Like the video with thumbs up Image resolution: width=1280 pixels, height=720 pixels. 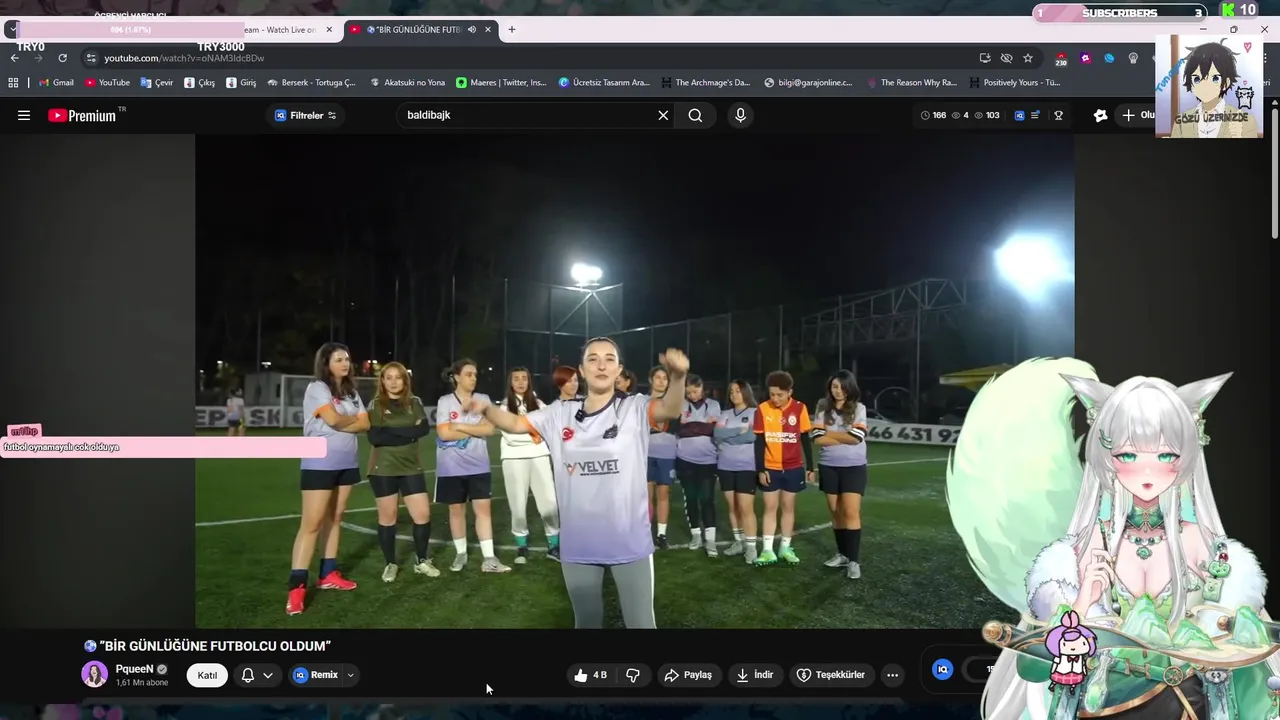pos(590,675)
